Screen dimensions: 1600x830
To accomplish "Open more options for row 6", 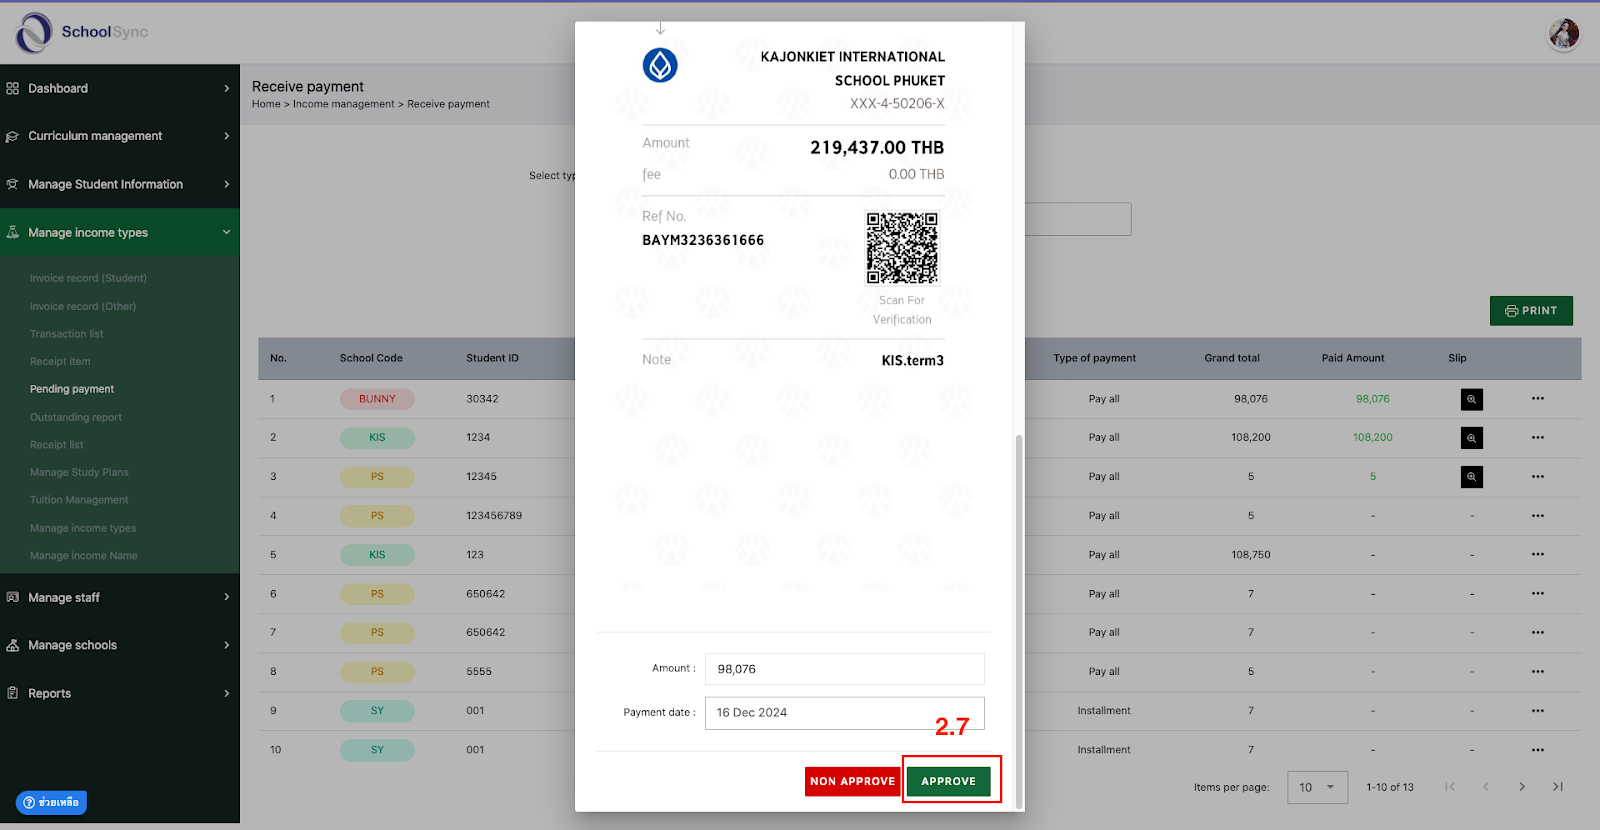I will (x=1538, y=594).
